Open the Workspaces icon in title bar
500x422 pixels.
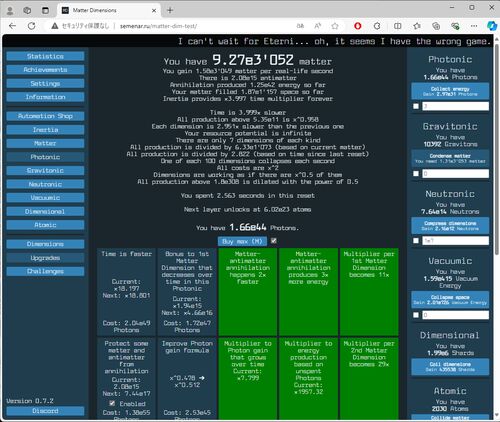pyautogui.click(x=27, y=11)
